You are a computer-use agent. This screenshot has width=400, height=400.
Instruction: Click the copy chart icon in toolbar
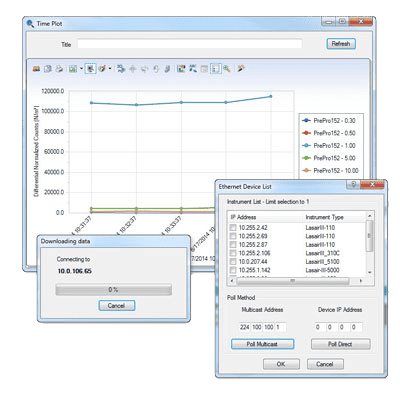48,69
